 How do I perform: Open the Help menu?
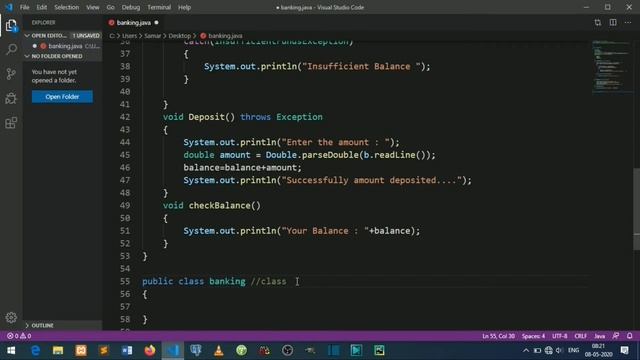(184, 7)
